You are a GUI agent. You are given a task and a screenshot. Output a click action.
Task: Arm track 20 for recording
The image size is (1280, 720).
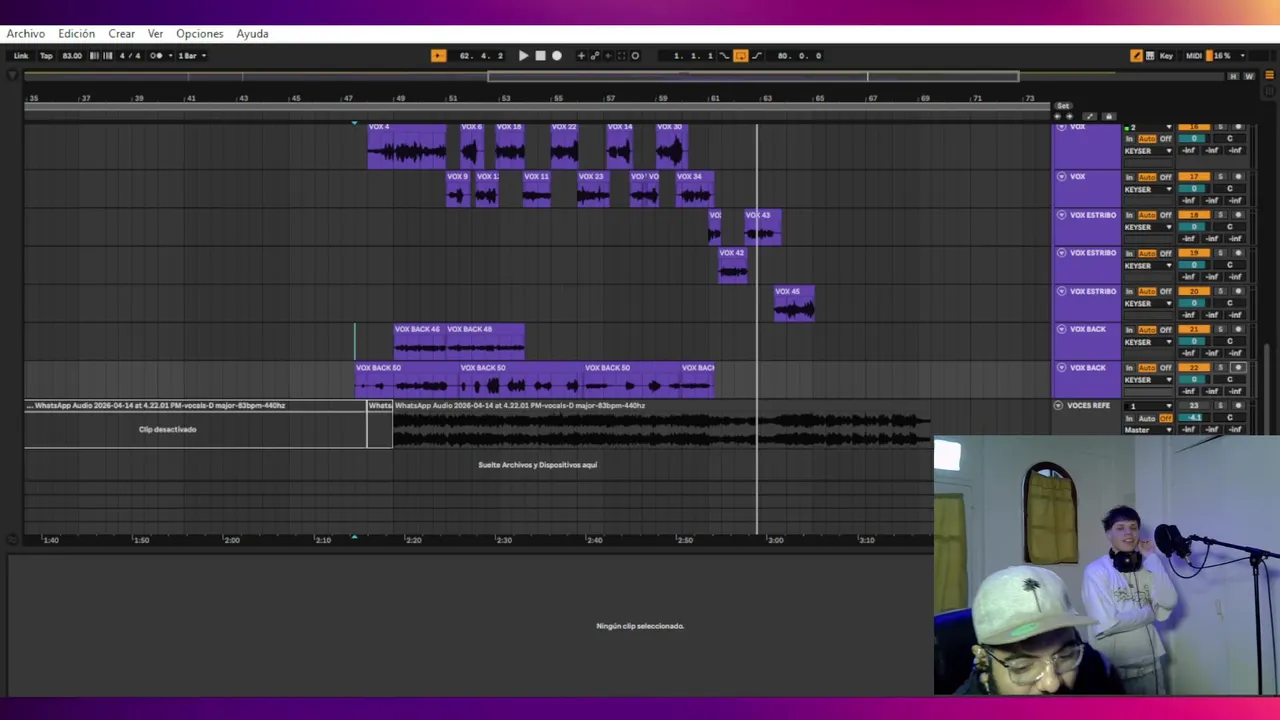(x=1238, y=291)
